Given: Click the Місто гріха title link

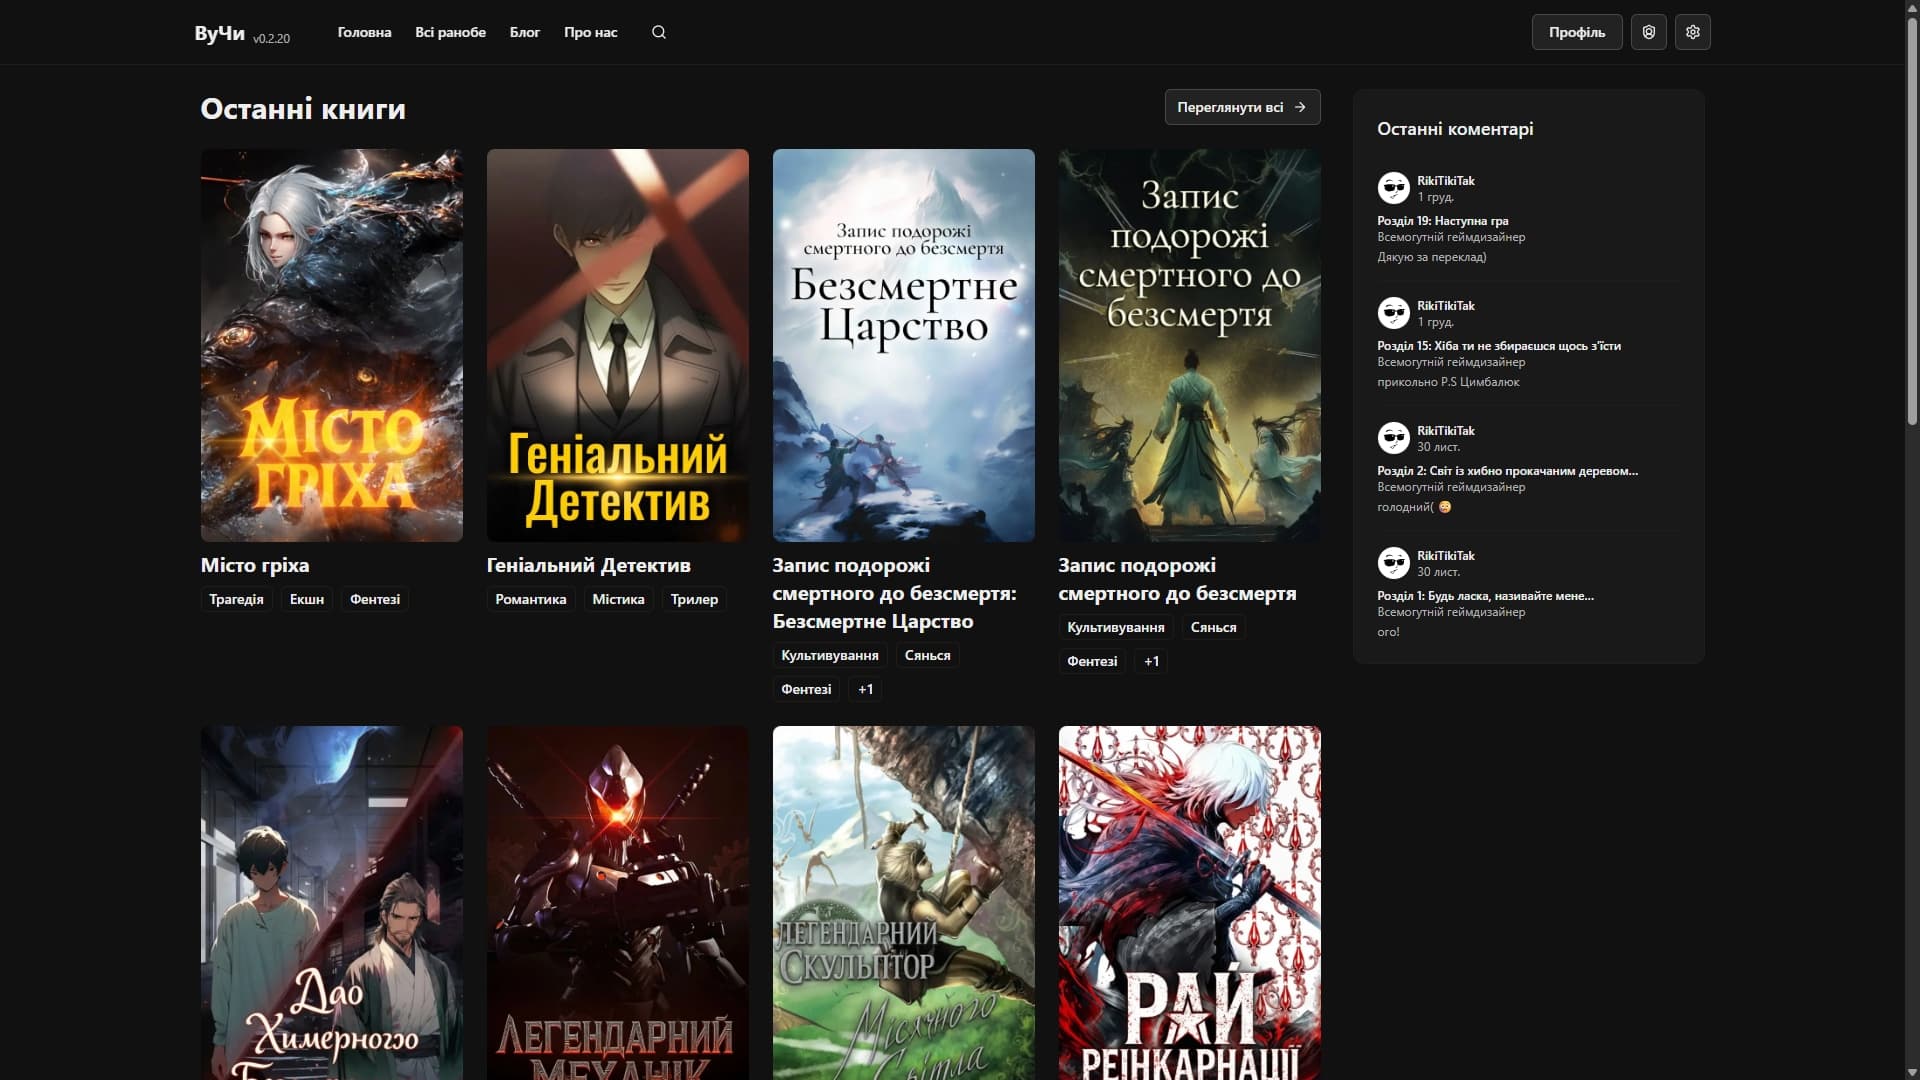Looking at the screenshot, I should [x=255, y=565].
